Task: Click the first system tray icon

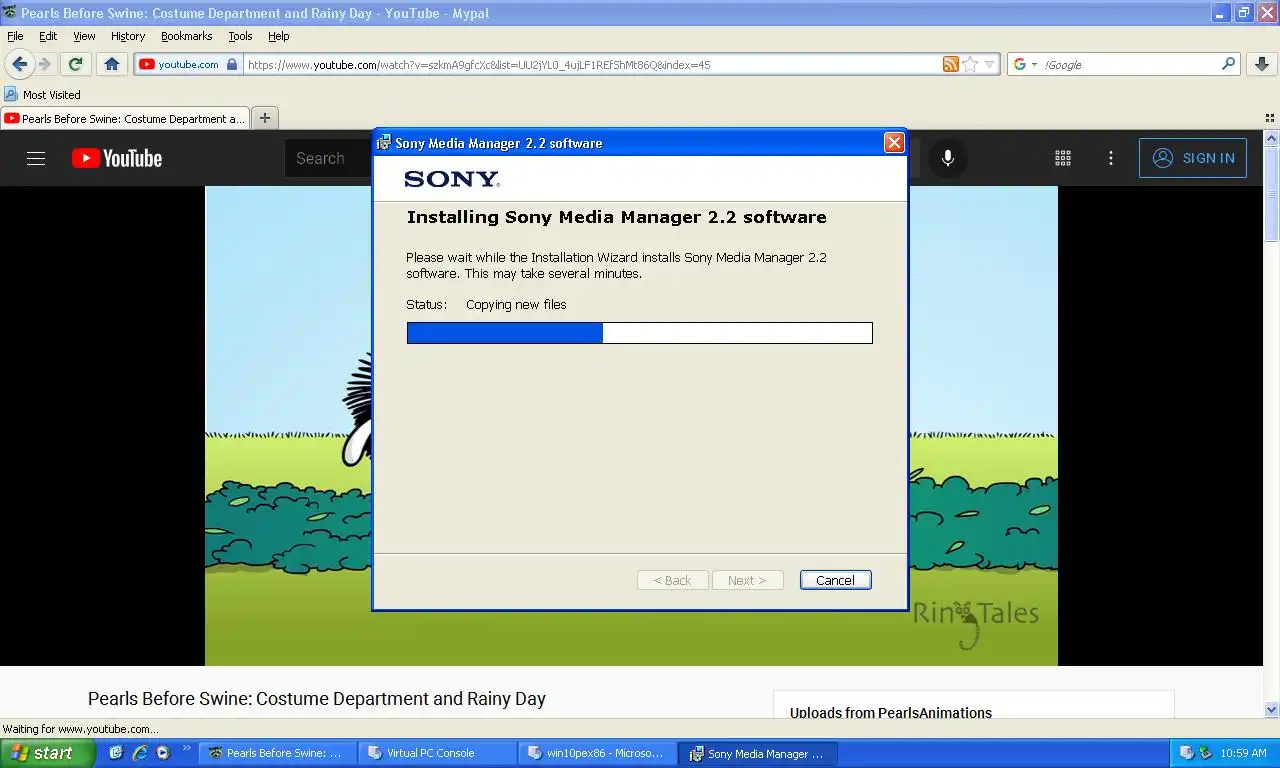Action: tap(1186, 753)
